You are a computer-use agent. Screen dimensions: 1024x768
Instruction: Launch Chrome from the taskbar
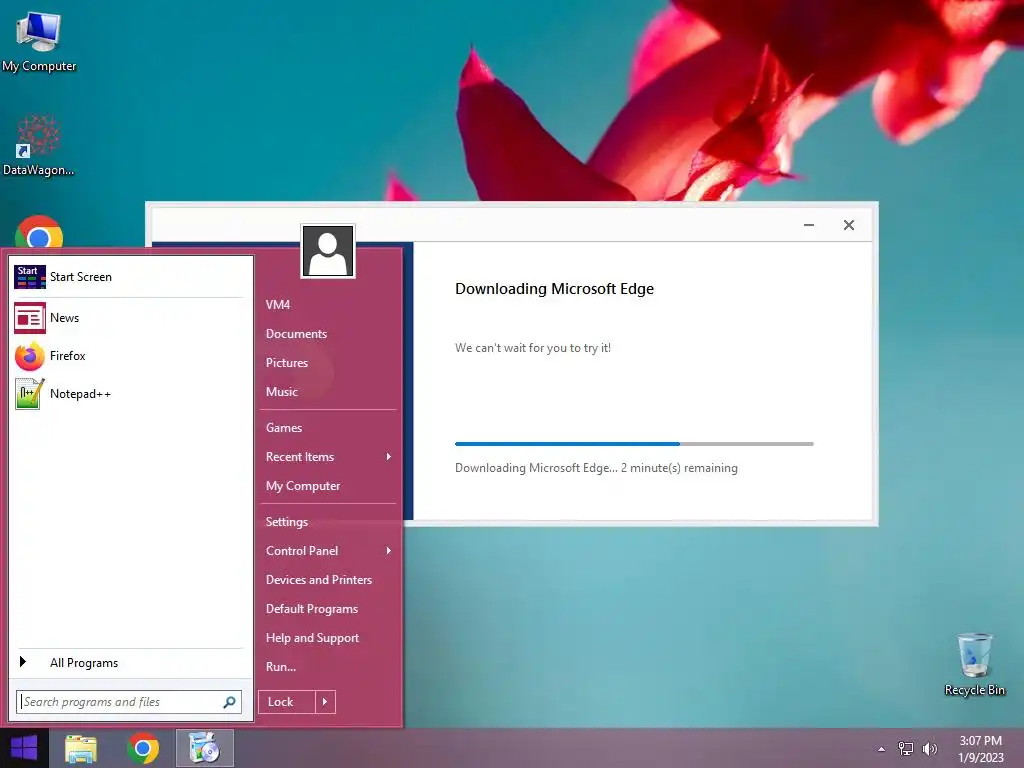click(x=143, y=748)
